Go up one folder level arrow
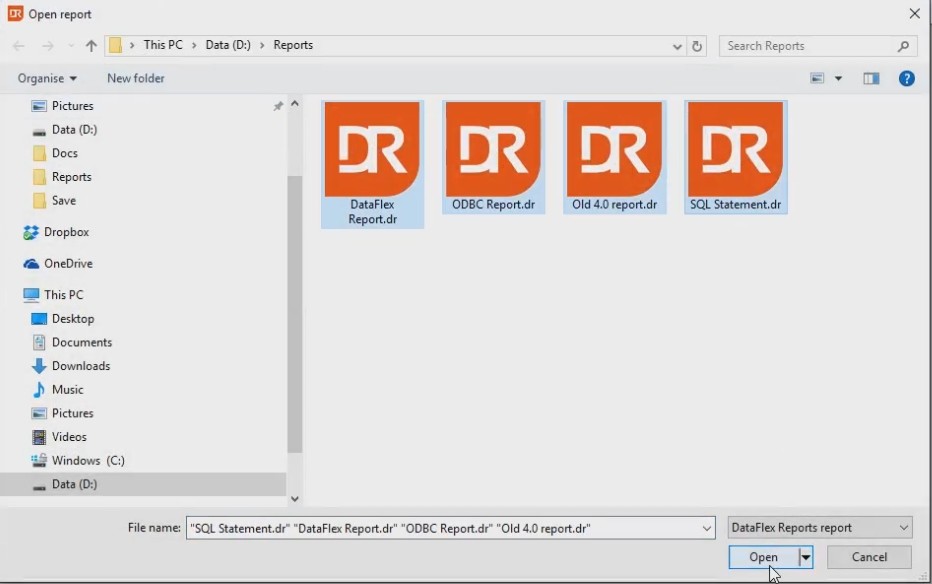 (x=91, y=46)
